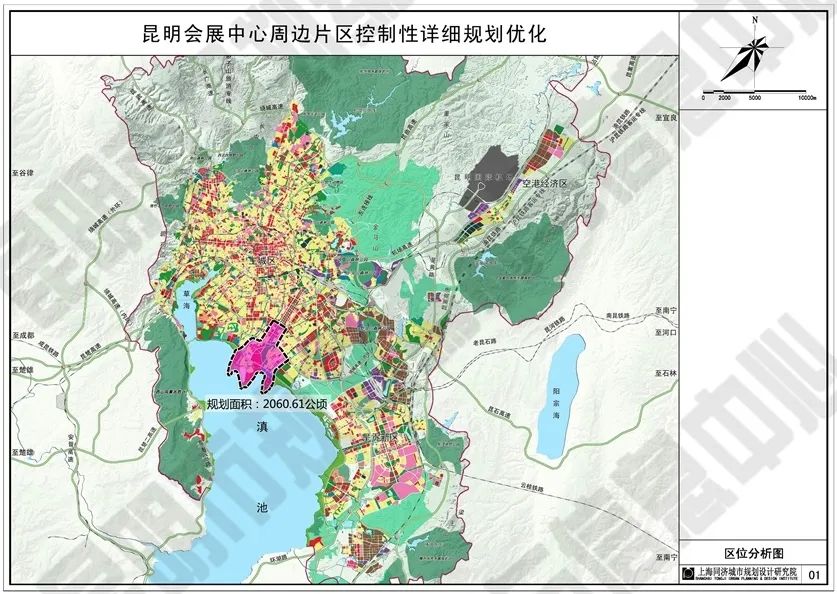The width and height of the screenshot is (837, 594).
Task: Click the 阳宗海 lake label
Action: [557, 403]
